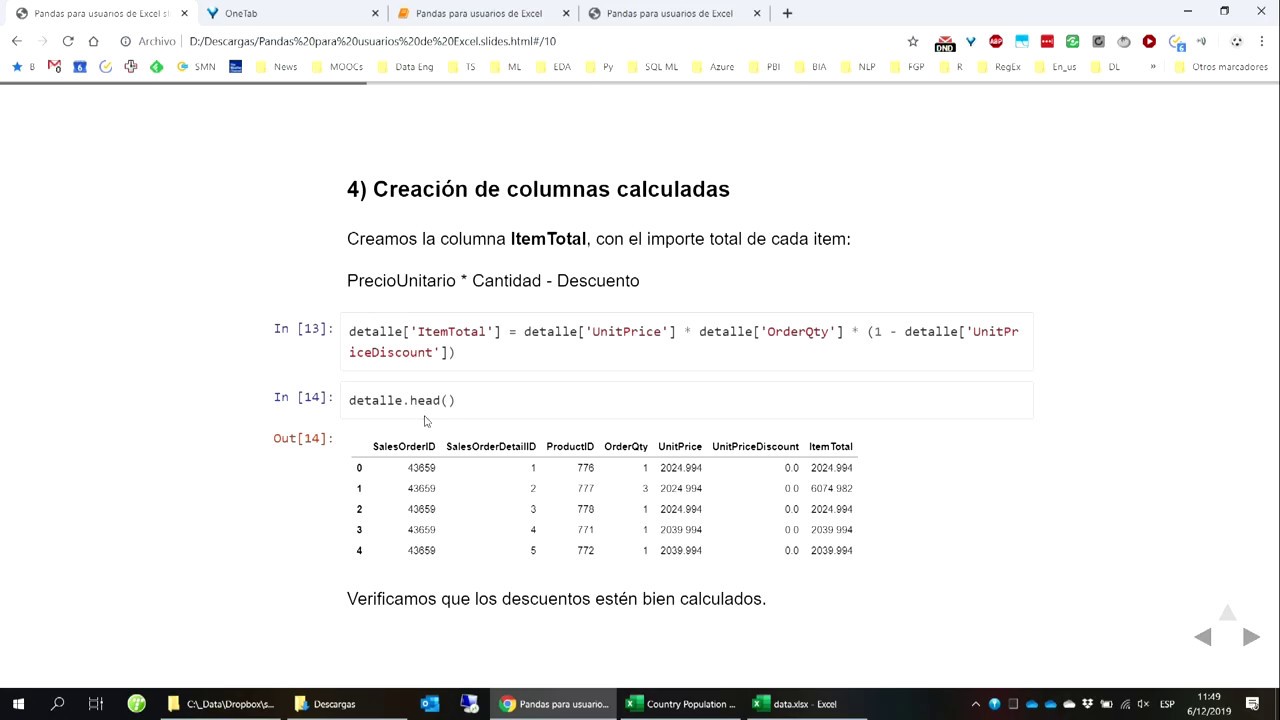1280x720 pixels.
Task: Open the News bookmarks folder
Action: (x=277, y=67)
